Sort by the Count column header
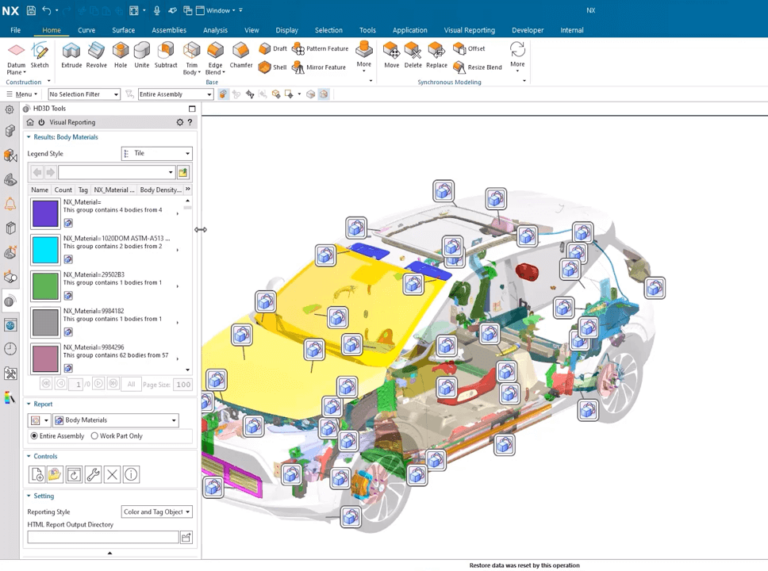768x571 pixels. (63, 190)
